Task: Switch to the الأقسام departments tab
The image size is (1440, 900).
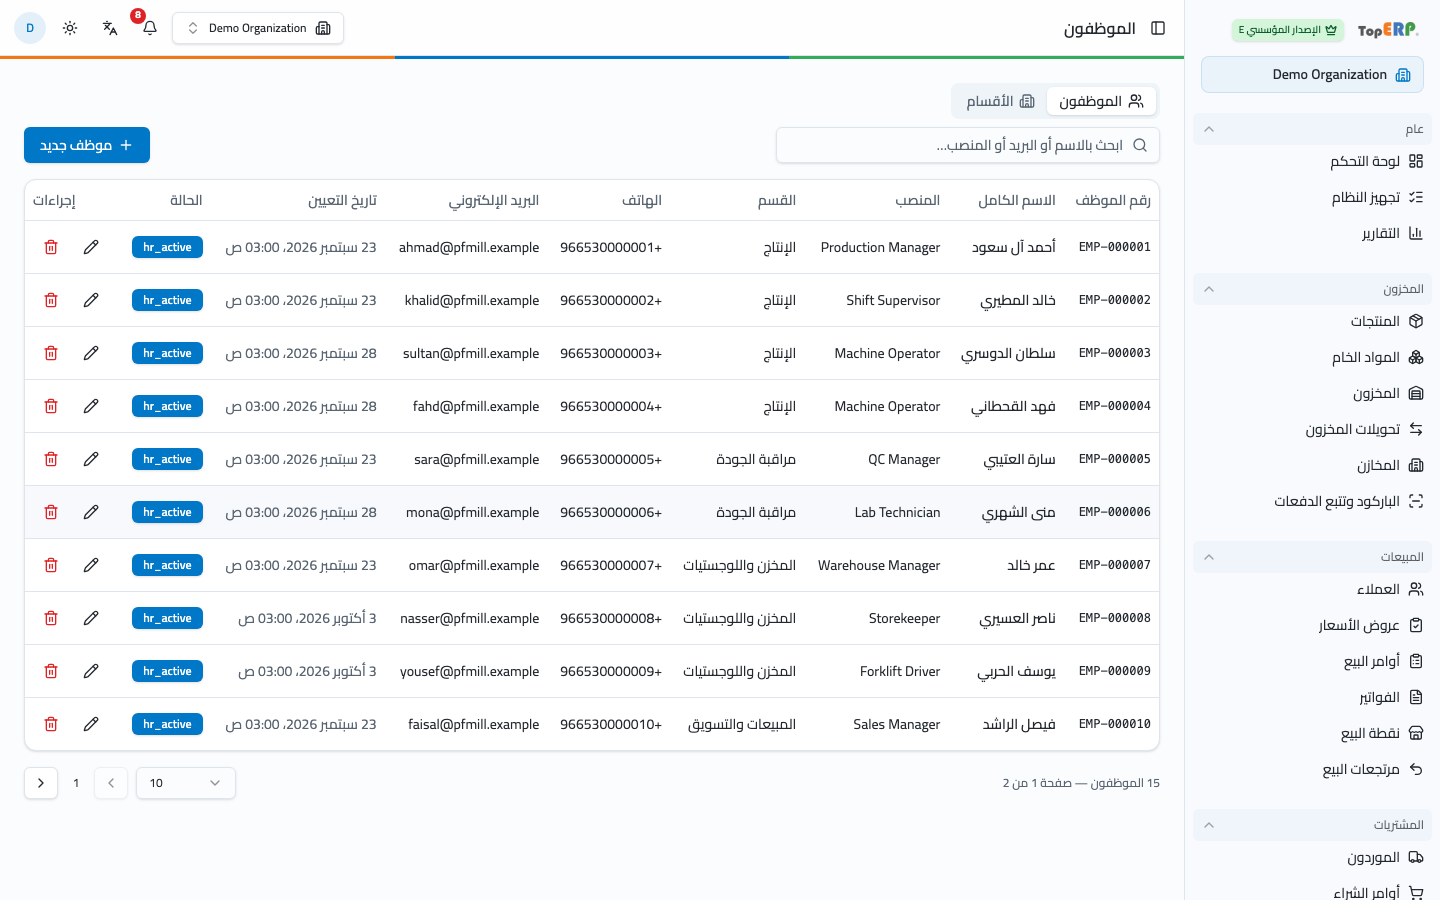Action: pos(1000,101)
